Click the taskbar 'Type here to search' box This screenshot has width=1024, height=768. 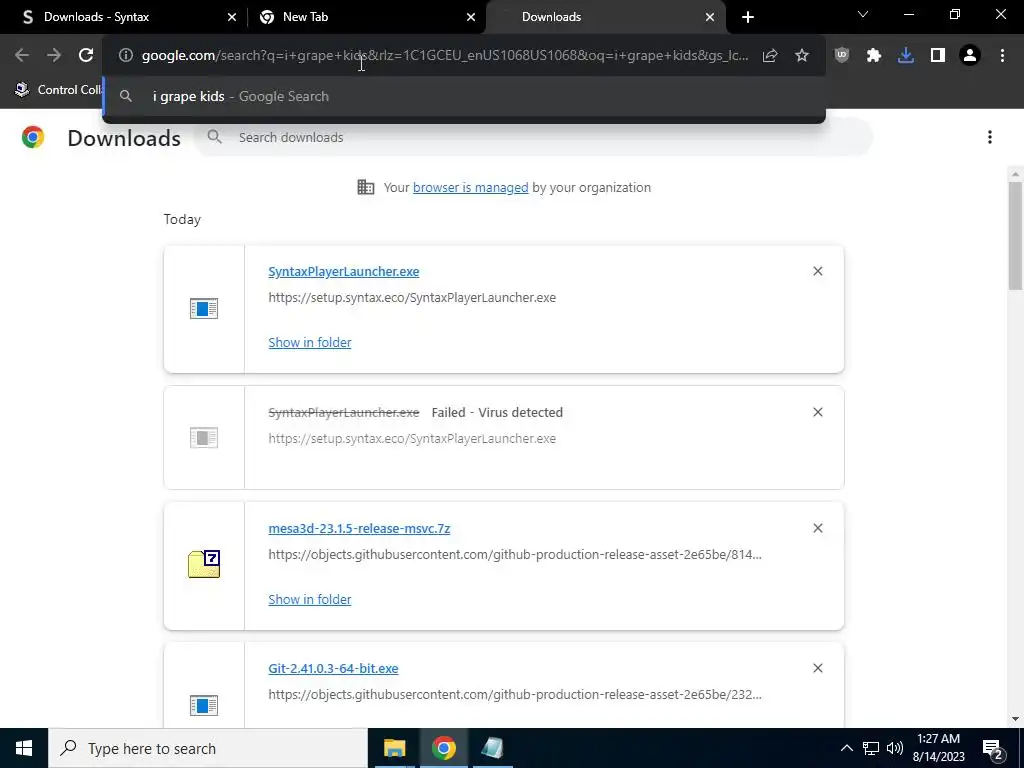pyautogui.click(x=208, y=748)
